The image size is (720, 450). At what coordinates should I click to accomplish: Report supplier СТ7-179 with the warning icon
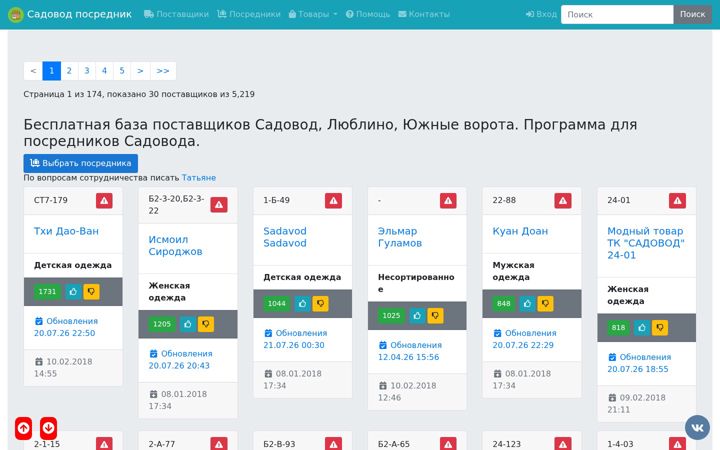coord(104,201)
